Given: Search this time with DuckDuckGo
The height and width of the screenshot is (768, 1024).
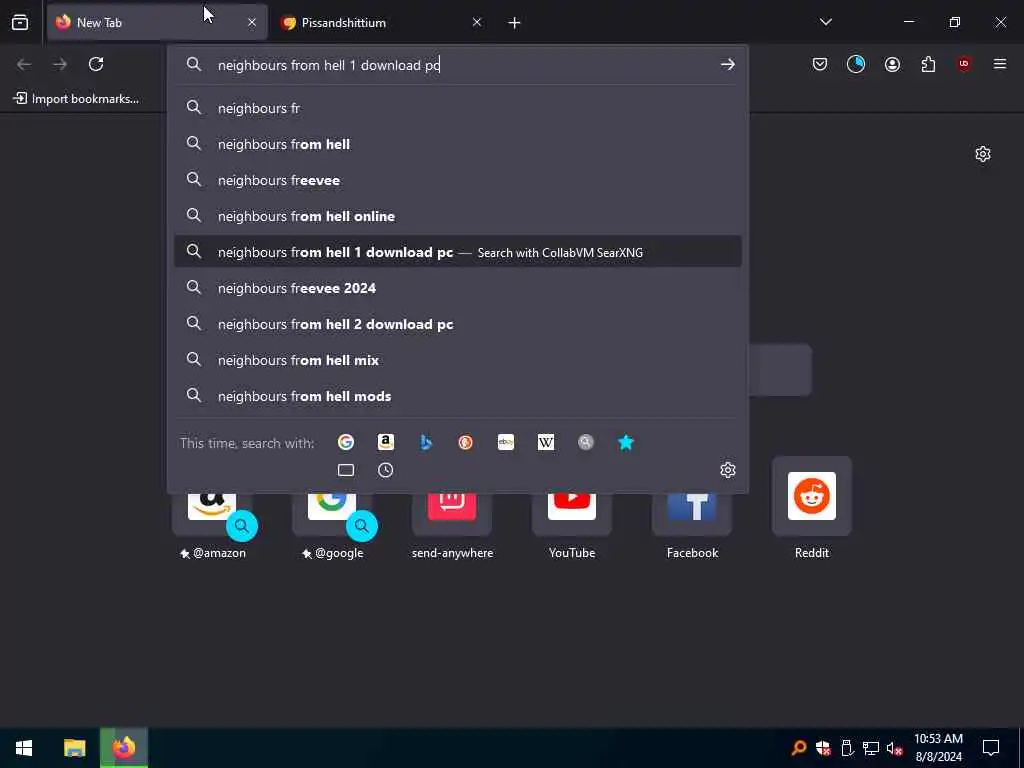Looking at the screenshot, I should tap(466, 443).
